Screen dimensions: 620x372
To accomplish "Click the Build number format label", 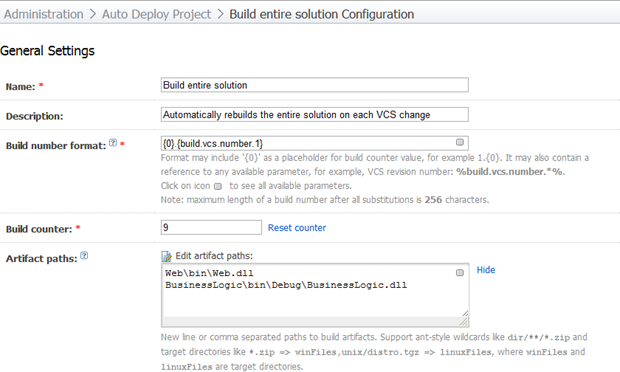I will (56, 146).
